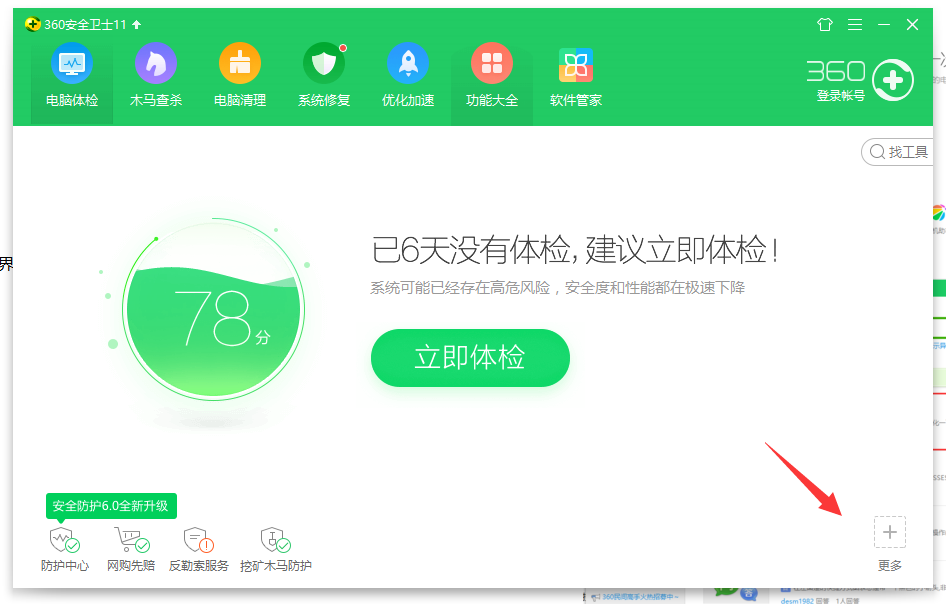Open the 防护中心 protection center
This screenshot has height=604, width=946.
point(64,546)
